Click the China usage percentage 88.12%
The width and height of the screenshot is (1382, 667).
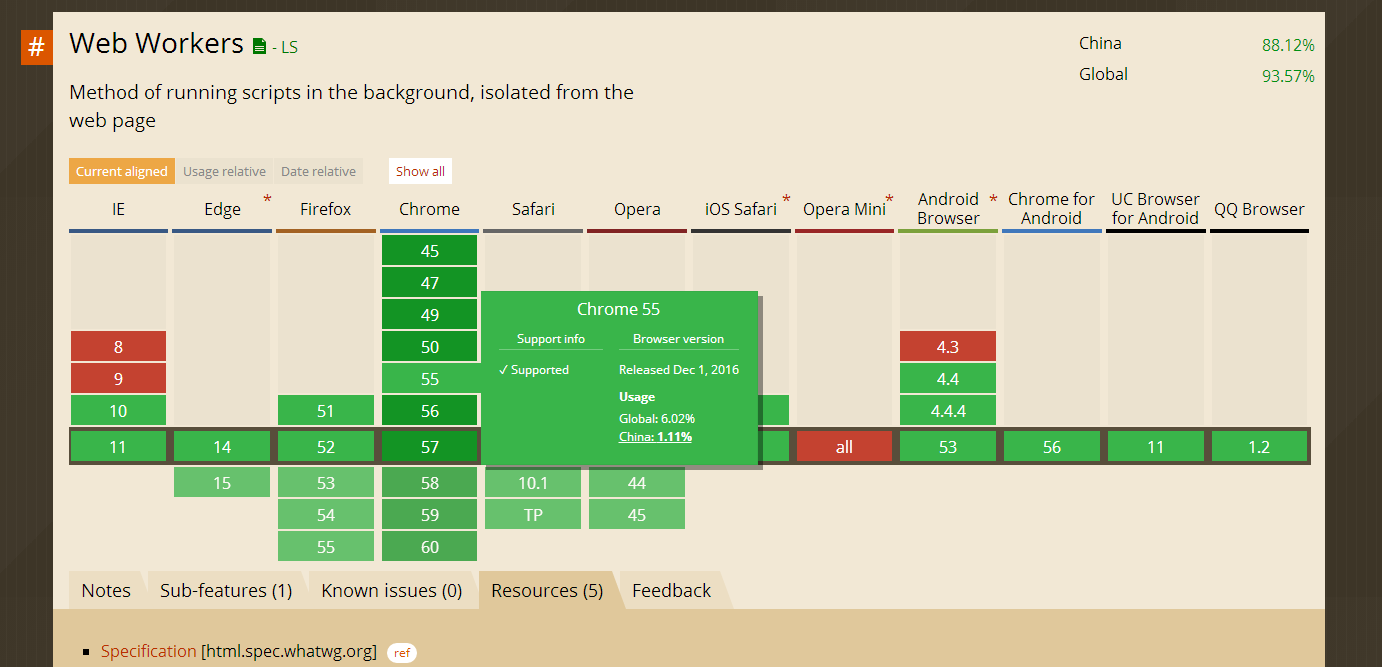pos(1288,45)
